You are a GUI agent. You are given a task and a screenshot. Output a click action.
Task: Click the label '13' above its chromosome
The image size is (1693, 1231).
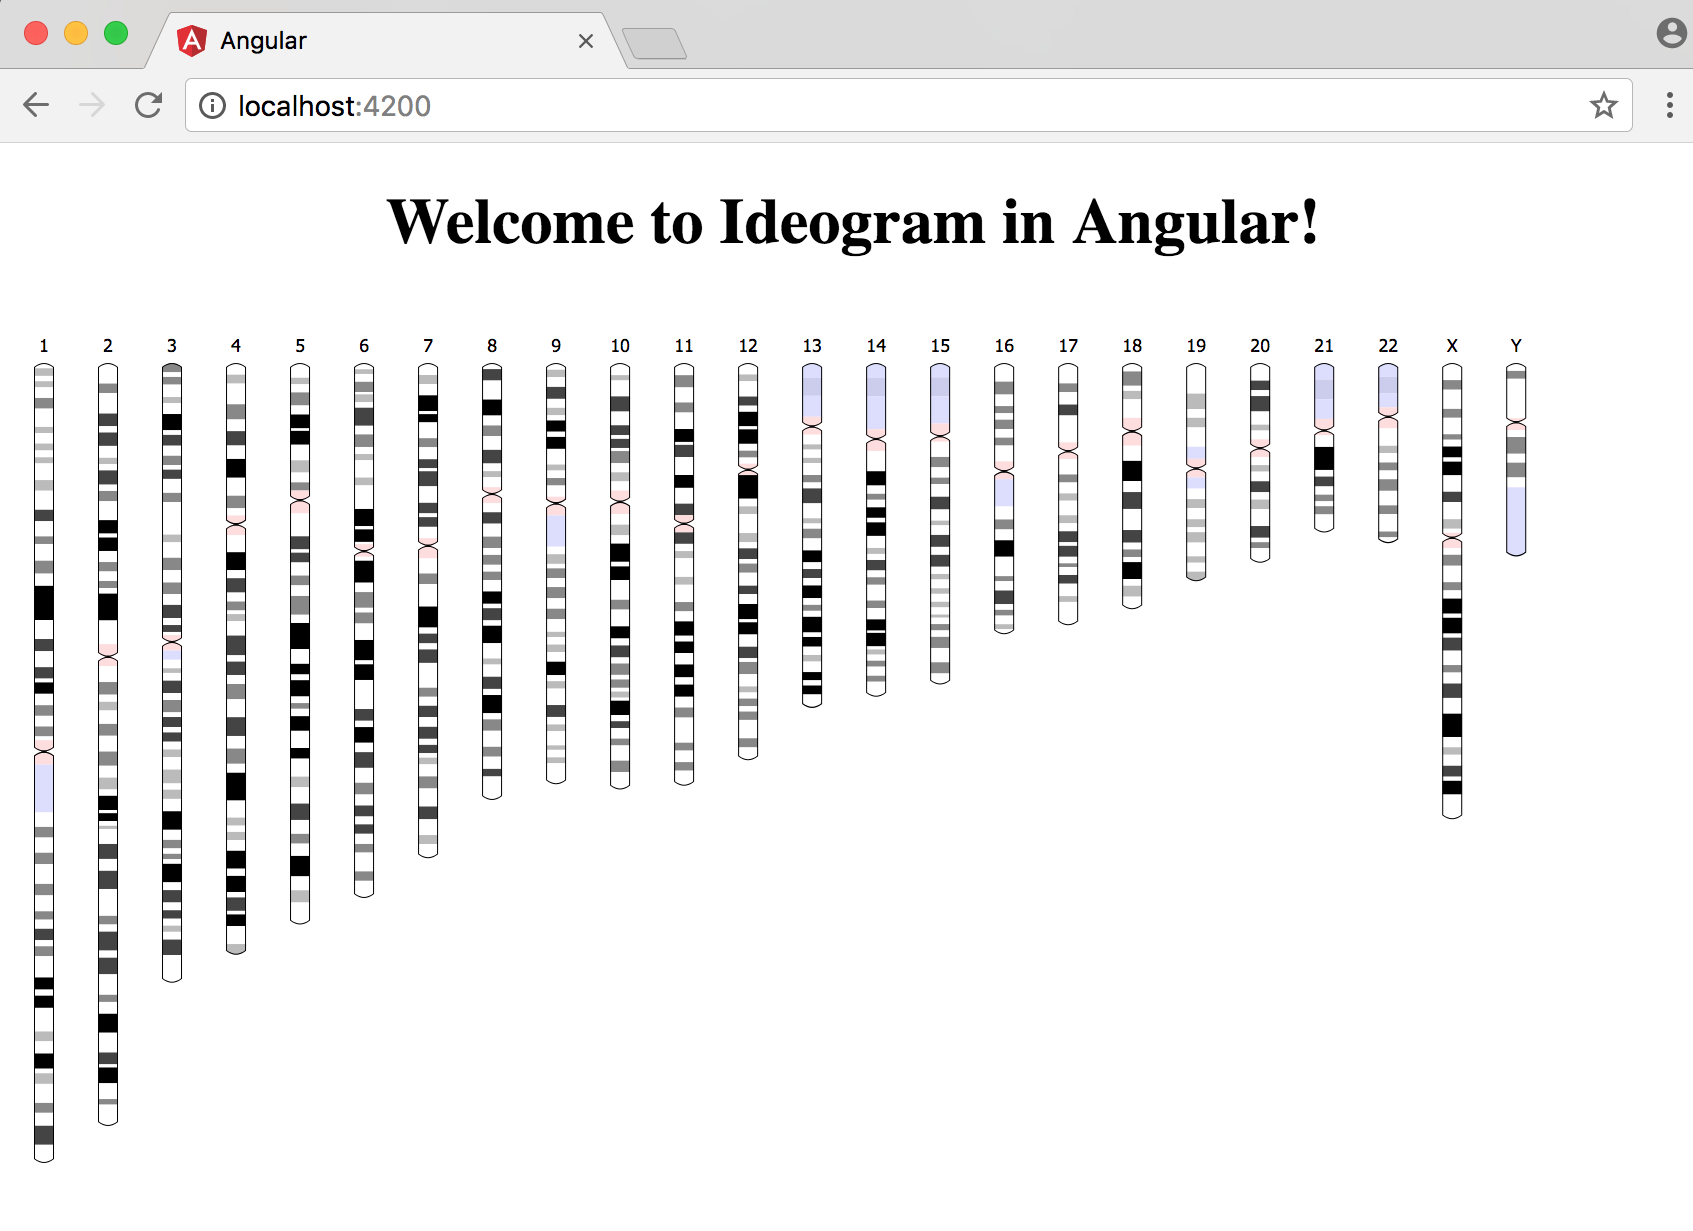[x=812, y=346]
